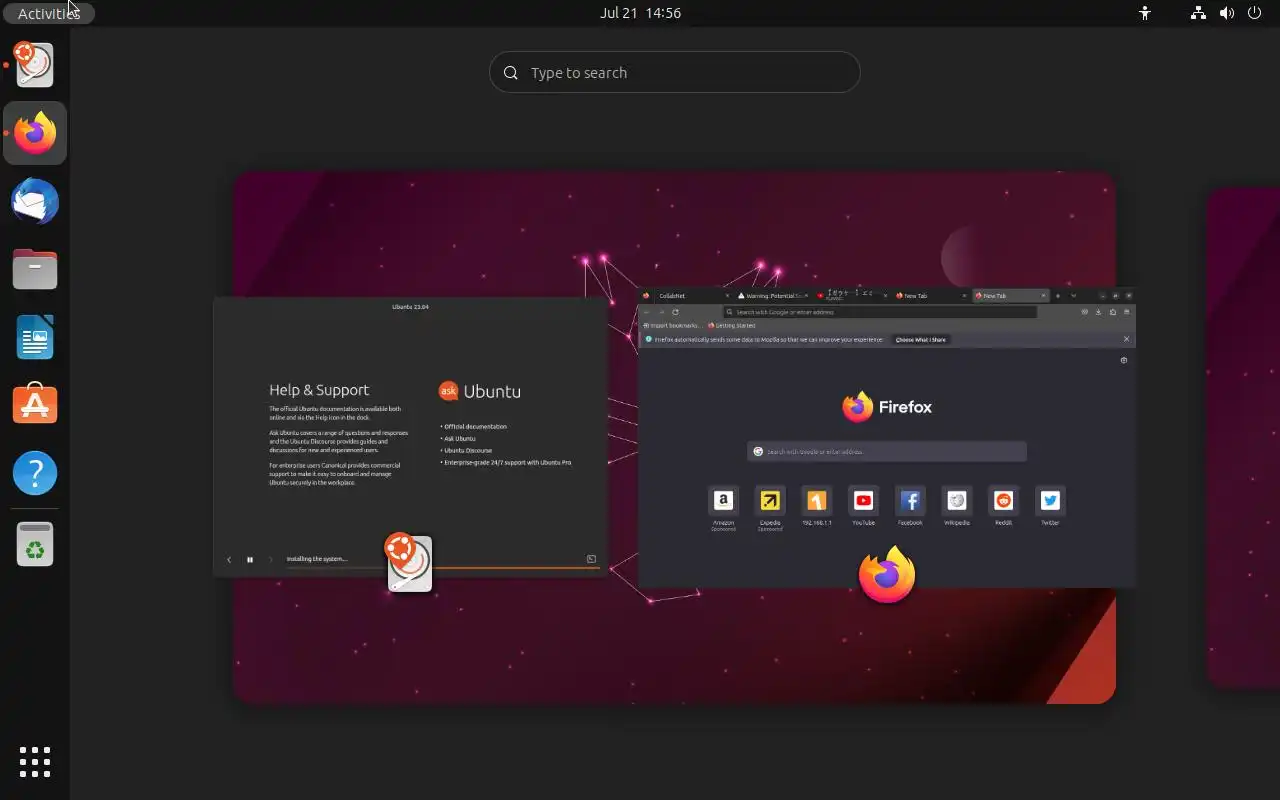Click the Help & Support heading in installer
This screenshot has width=1280, height=800.
tap(319, 390)
